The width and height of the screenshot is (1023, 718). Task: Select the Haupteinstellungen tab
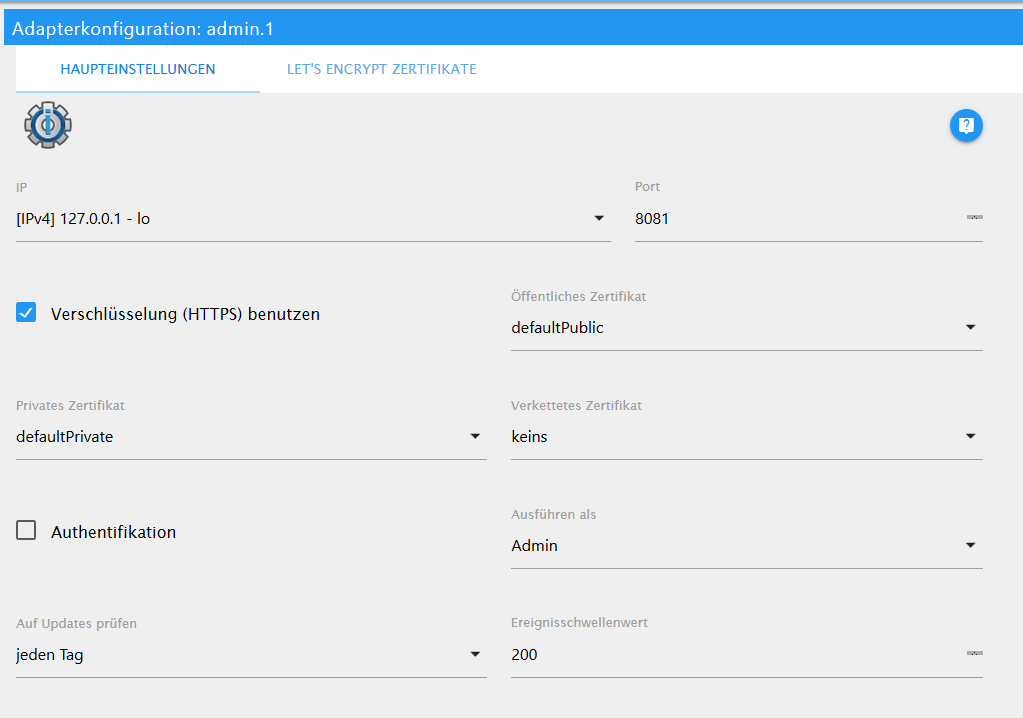(x=138, y=69)
